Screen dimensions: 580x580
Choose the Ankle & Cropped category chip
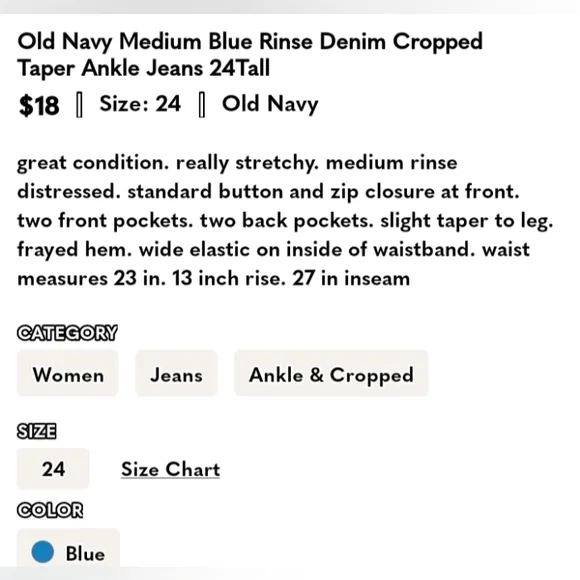coord(331,374)
